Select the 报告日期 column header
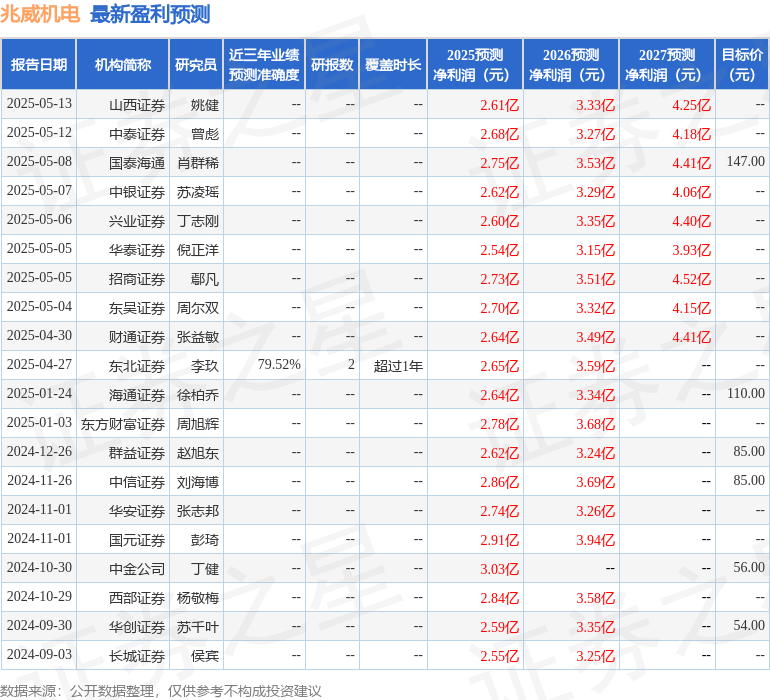Image resolution: width=770 pixels, height=700 pixels. [x=39, y=64]
